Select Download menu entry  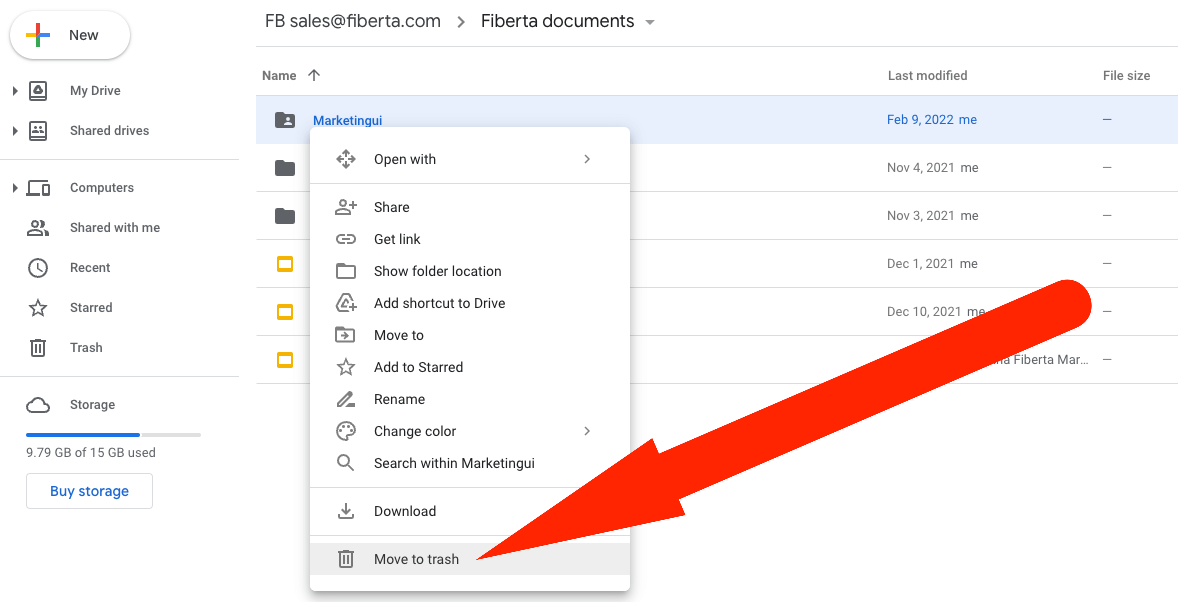pyautogui.click(x=470, y=511)
